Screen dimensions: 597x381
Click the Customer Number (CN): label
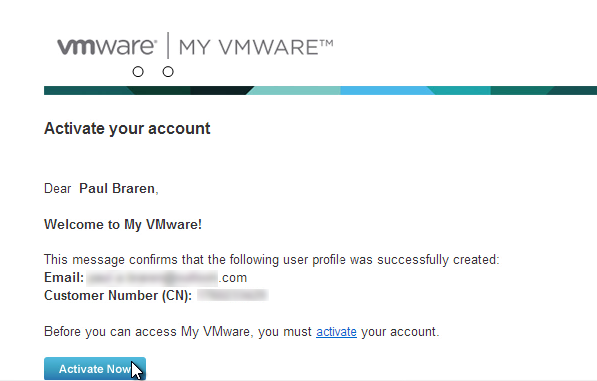(118, 295)
